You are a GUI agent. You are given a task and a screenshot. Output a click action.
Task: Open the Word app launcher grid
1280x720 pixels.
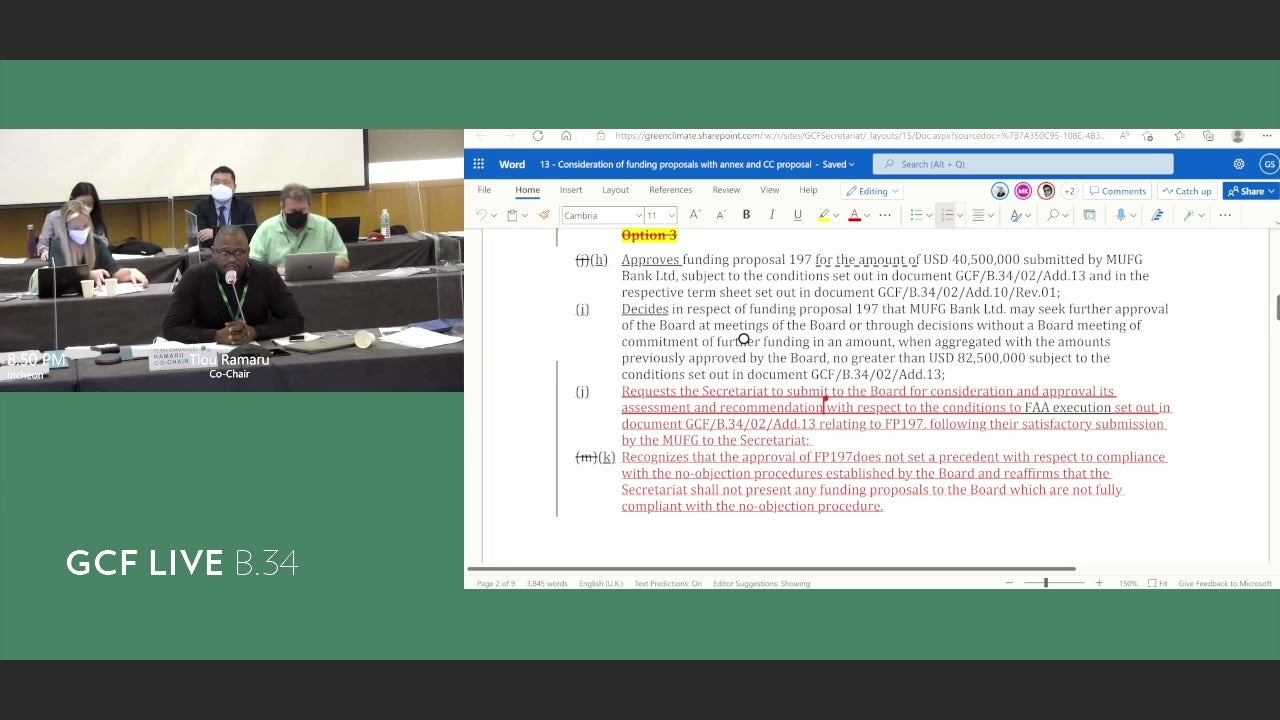(x=479, y=164)
